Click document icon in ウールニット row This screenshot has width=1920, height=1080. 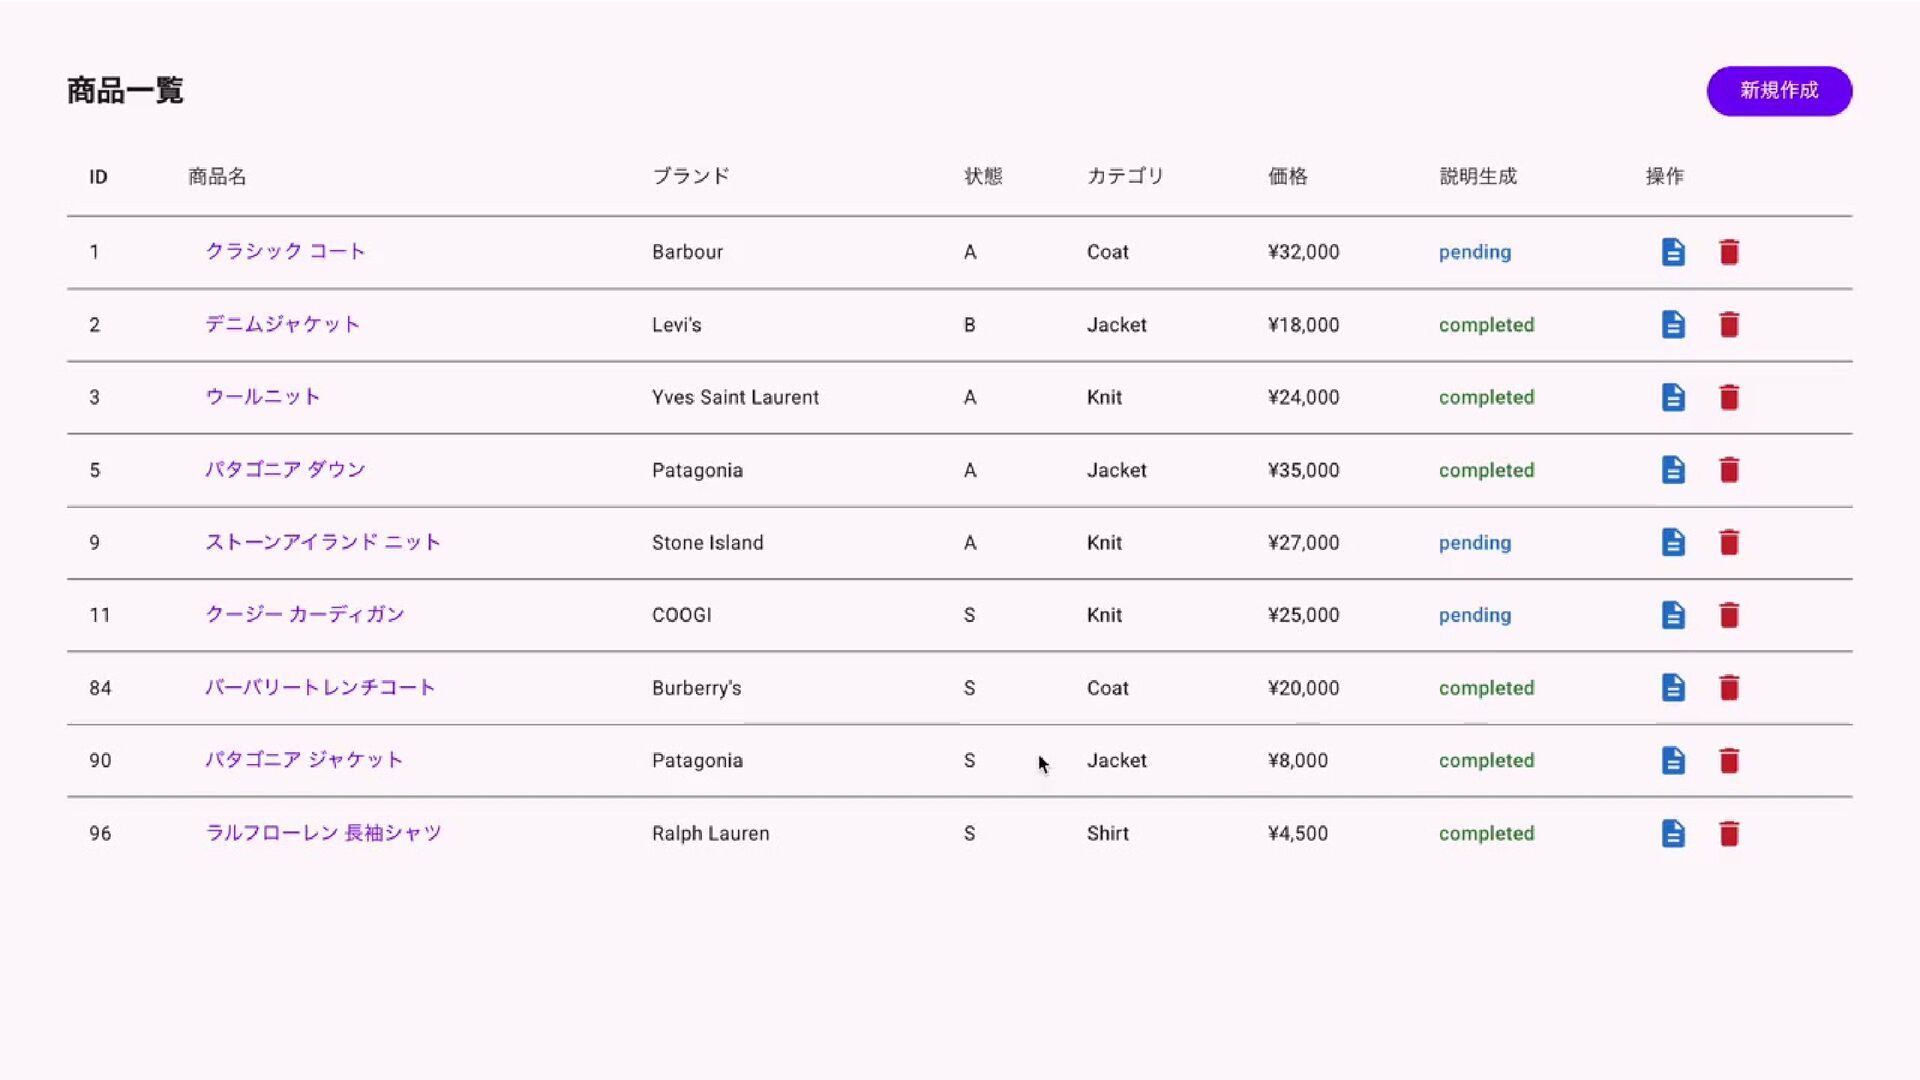(1673, 397)
